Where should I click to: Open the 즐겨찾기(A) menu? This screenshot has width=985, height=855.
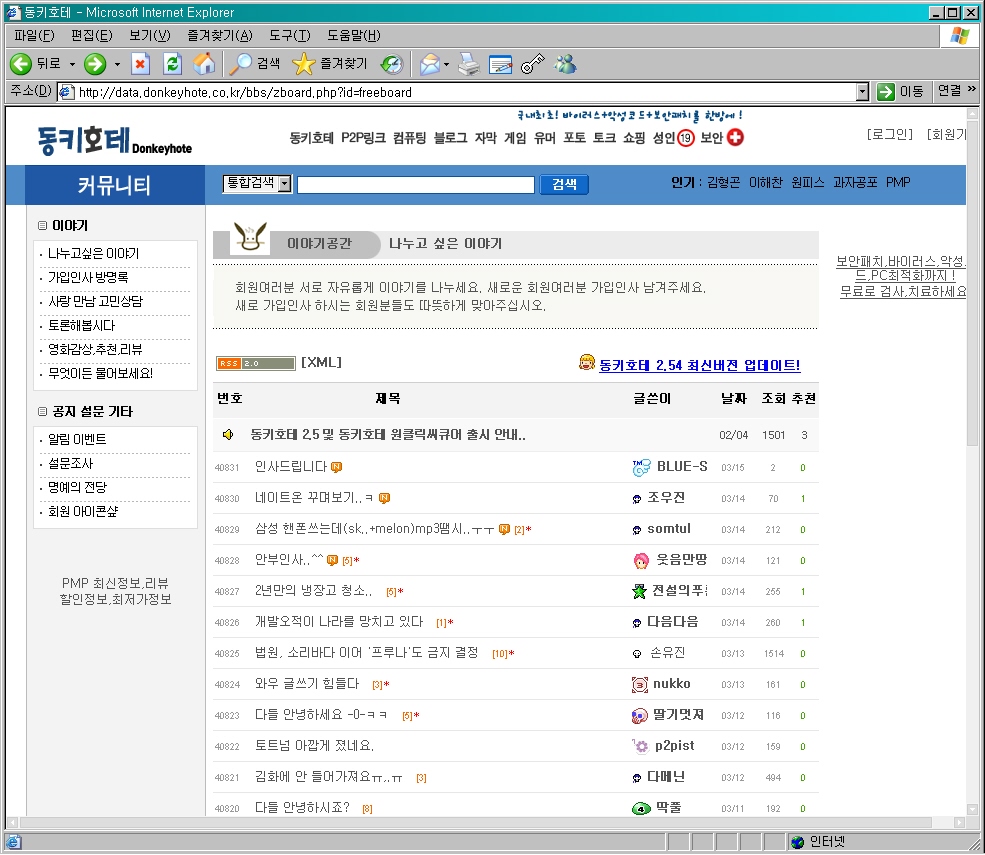point(219,36)
